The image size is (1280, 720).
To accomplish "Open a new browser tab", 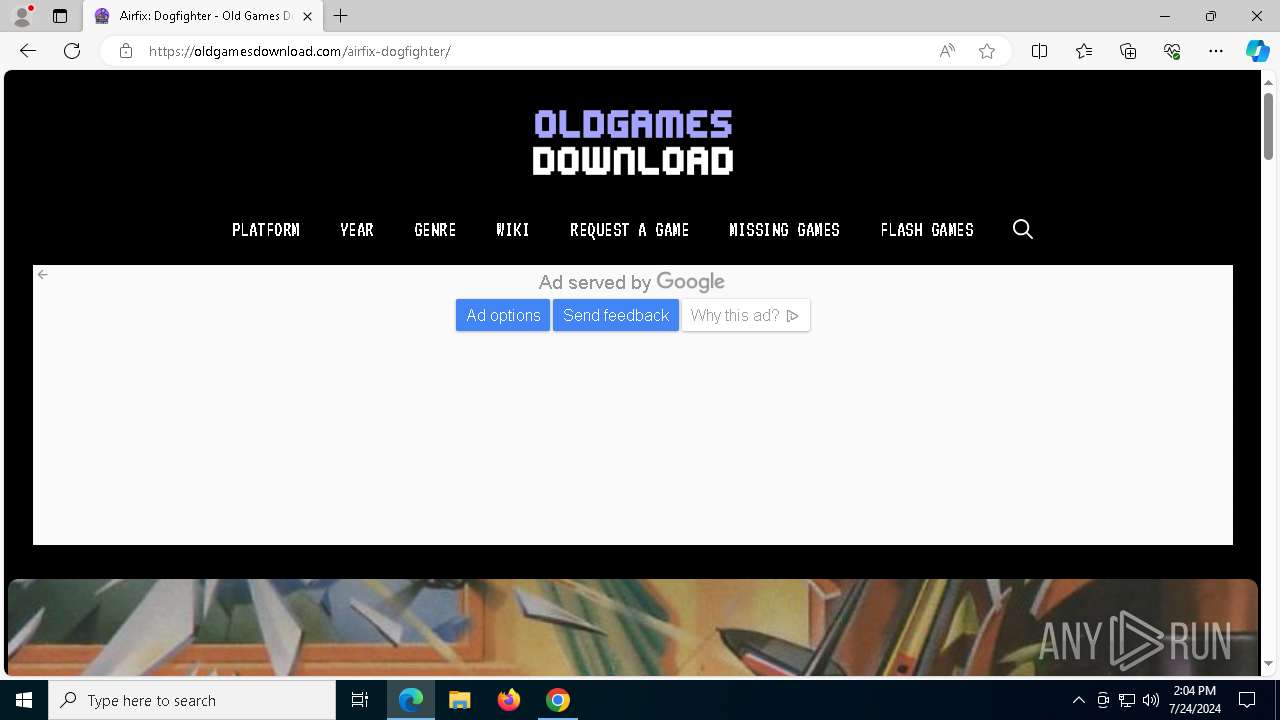I will [341, 16].
